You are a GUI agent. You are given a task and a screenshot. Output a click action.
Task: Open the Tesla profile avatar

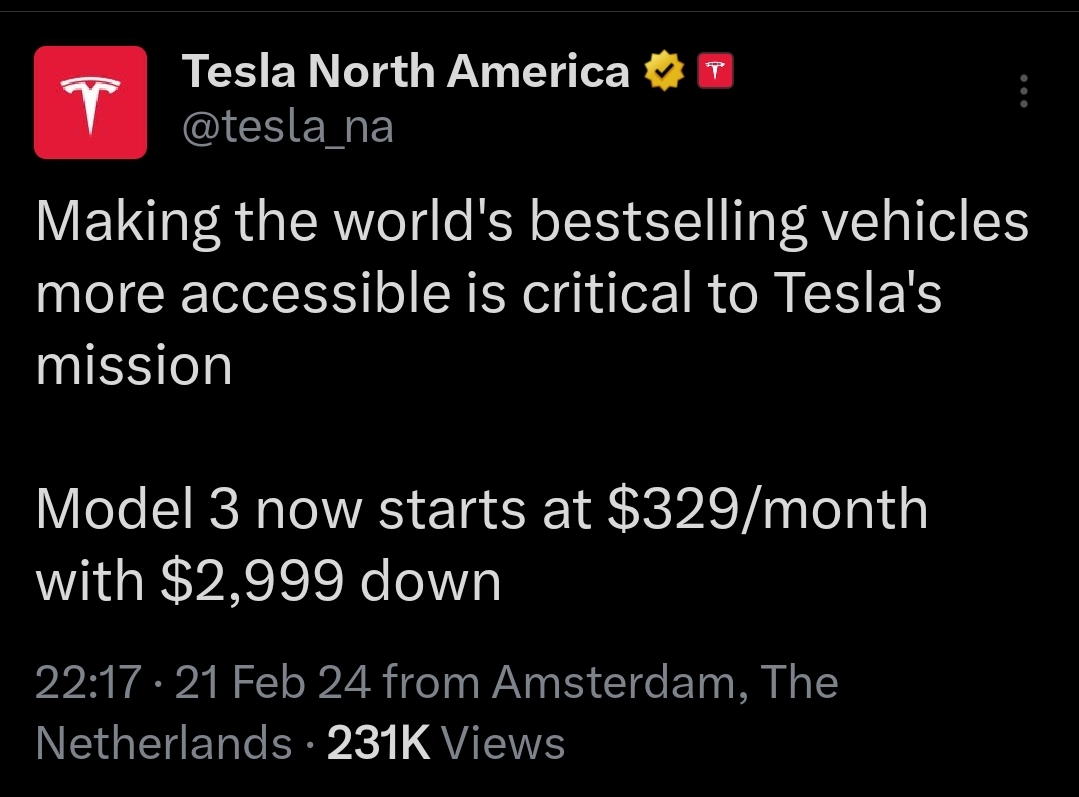90,103
